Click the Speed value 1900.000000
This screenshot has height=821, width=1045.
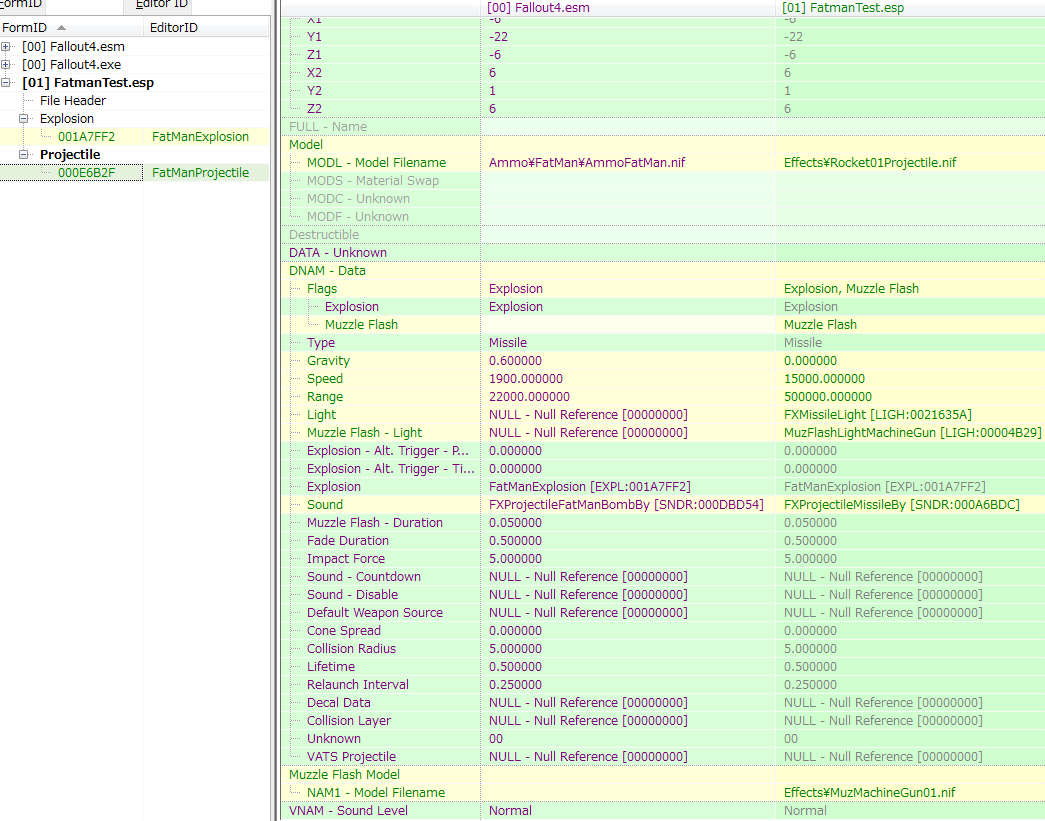[x=526, y=379]
